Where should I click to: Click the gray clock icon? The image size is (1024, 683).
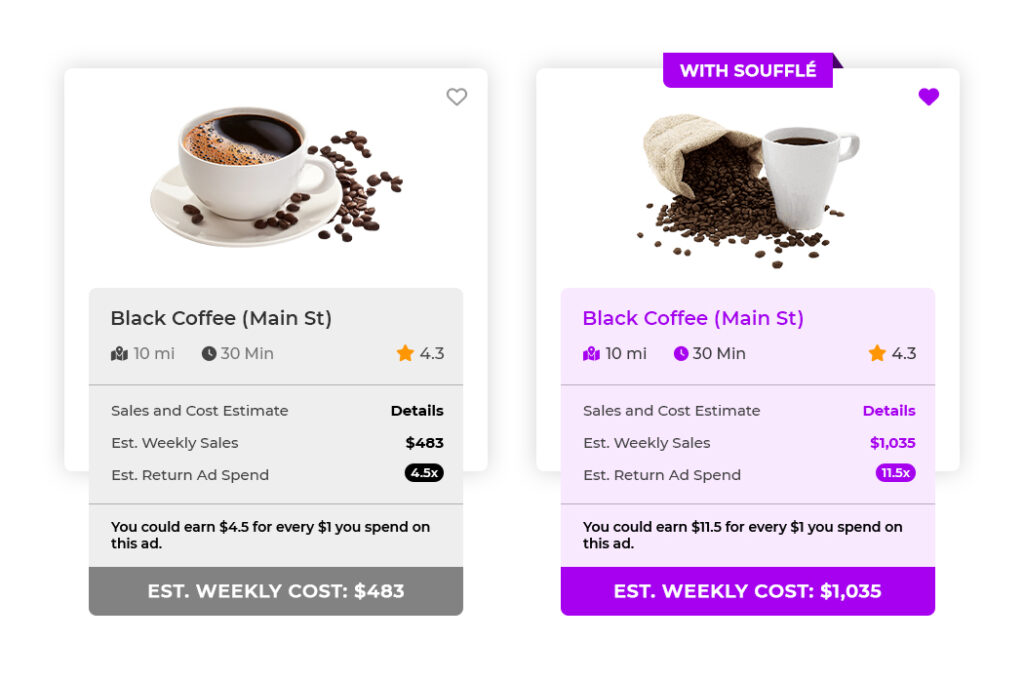click(x=208, y=354)
